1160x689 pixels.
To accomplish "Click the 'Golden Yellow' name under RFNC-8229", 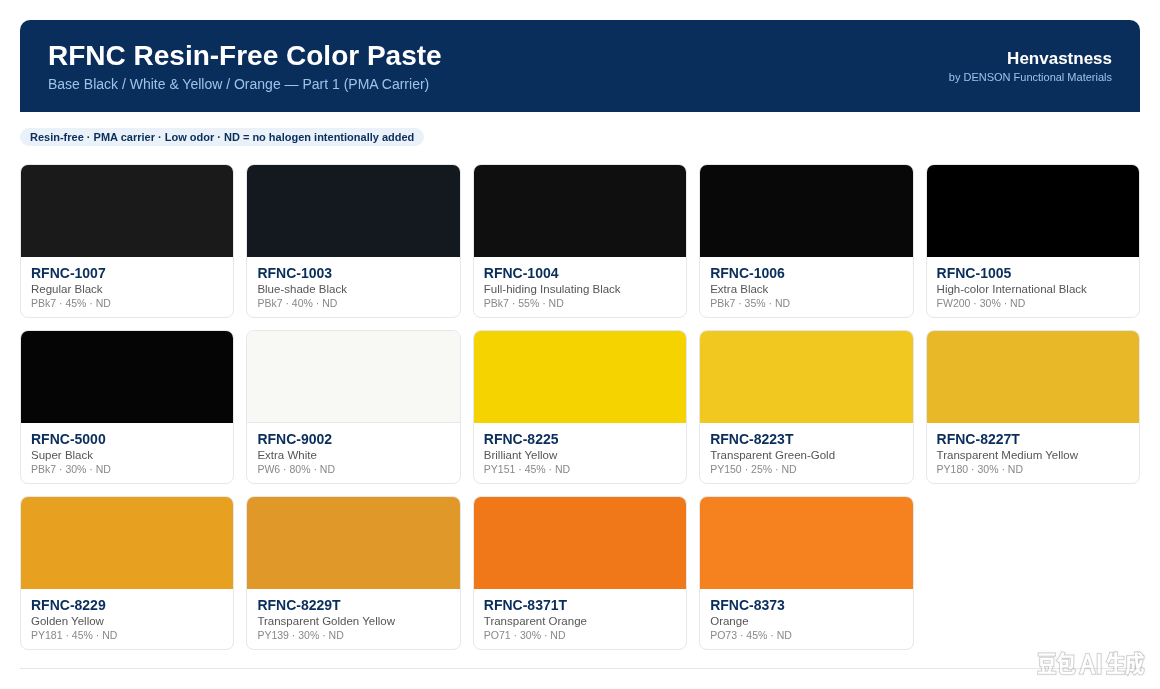I will point(67,621).
